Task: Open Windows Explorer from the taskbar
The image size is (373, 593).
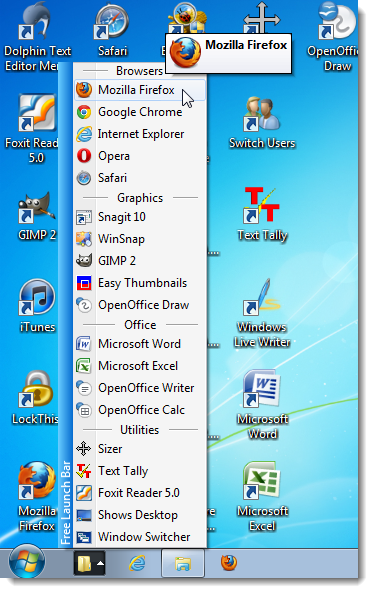Action: [x=183, y=564]
